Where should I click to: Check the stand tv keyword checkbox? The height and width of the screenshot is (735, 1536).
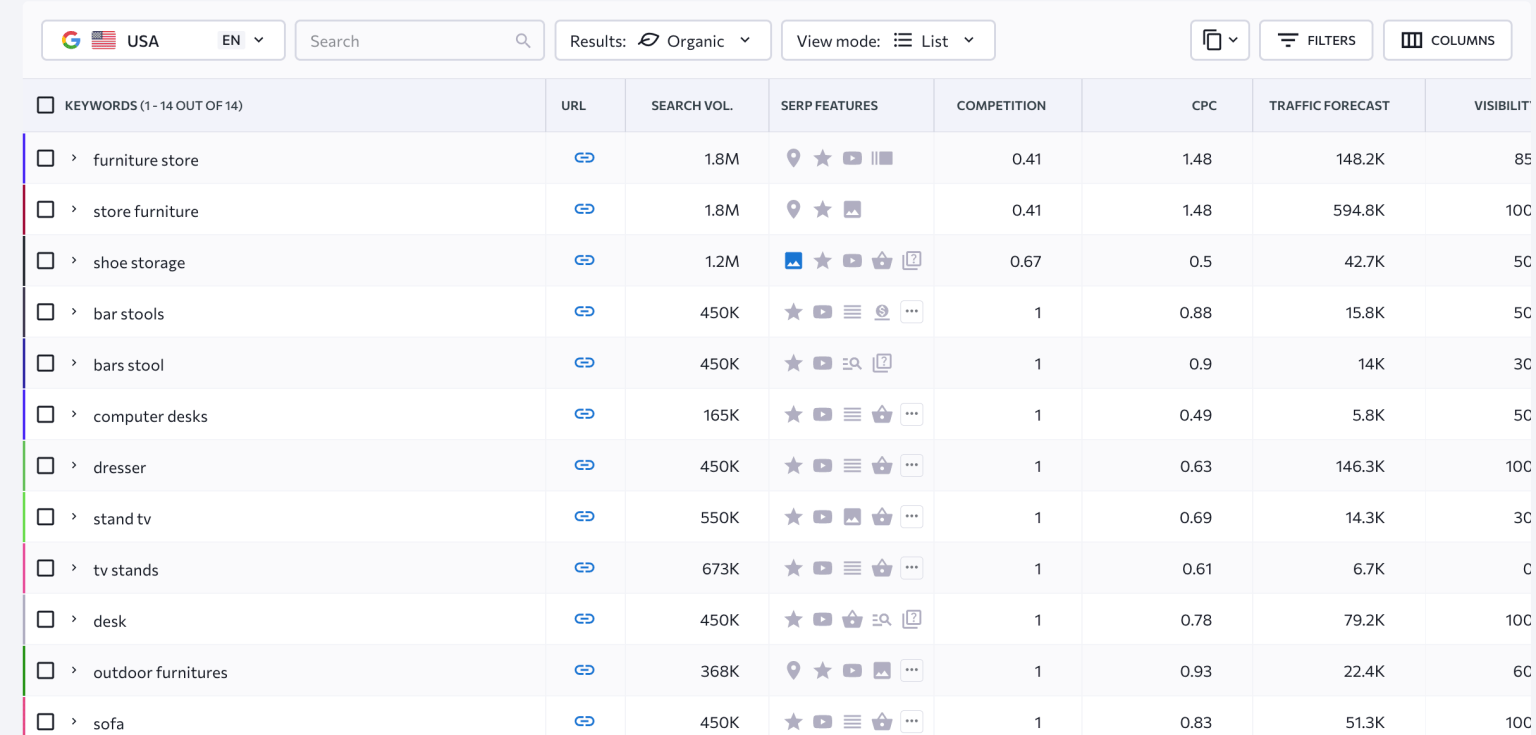pos(45,517)
